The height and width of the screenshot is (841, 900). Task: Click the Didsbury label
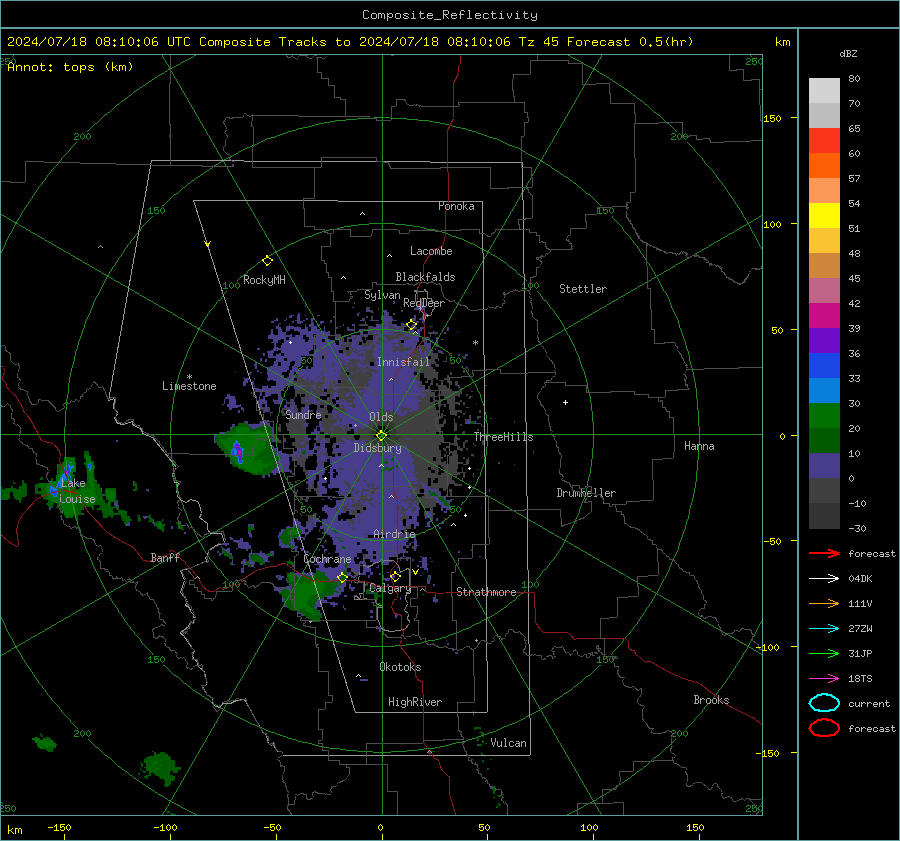coord(377,448)
